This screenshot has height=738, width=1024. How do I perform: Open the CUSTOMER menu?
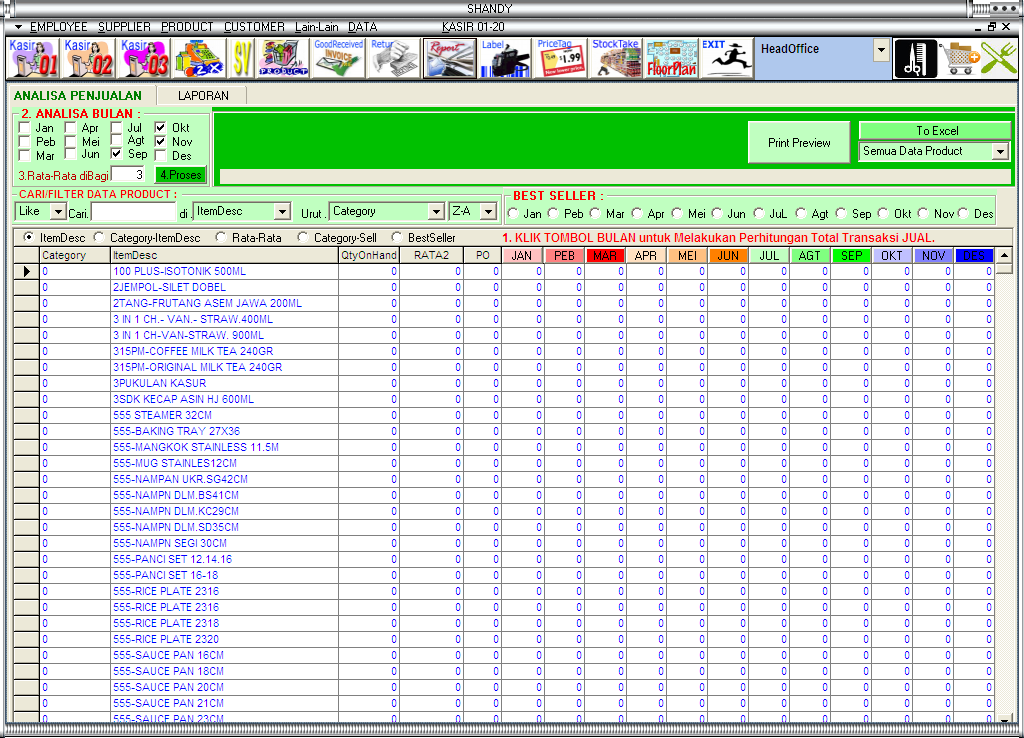coord(254,27)
